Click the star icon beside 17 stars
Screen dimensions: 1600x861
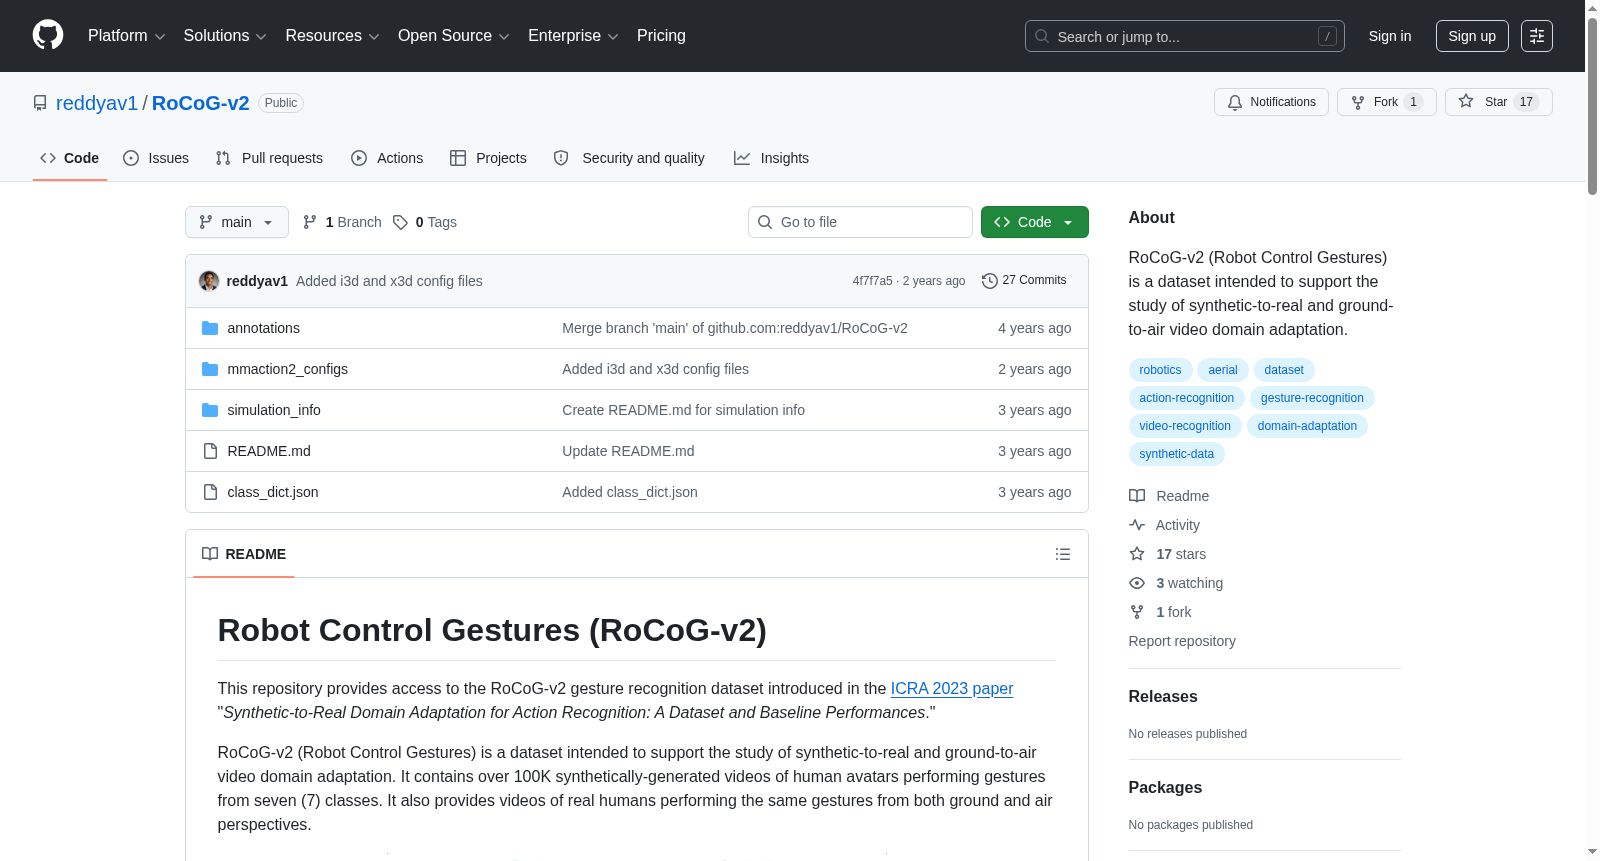1137,554
